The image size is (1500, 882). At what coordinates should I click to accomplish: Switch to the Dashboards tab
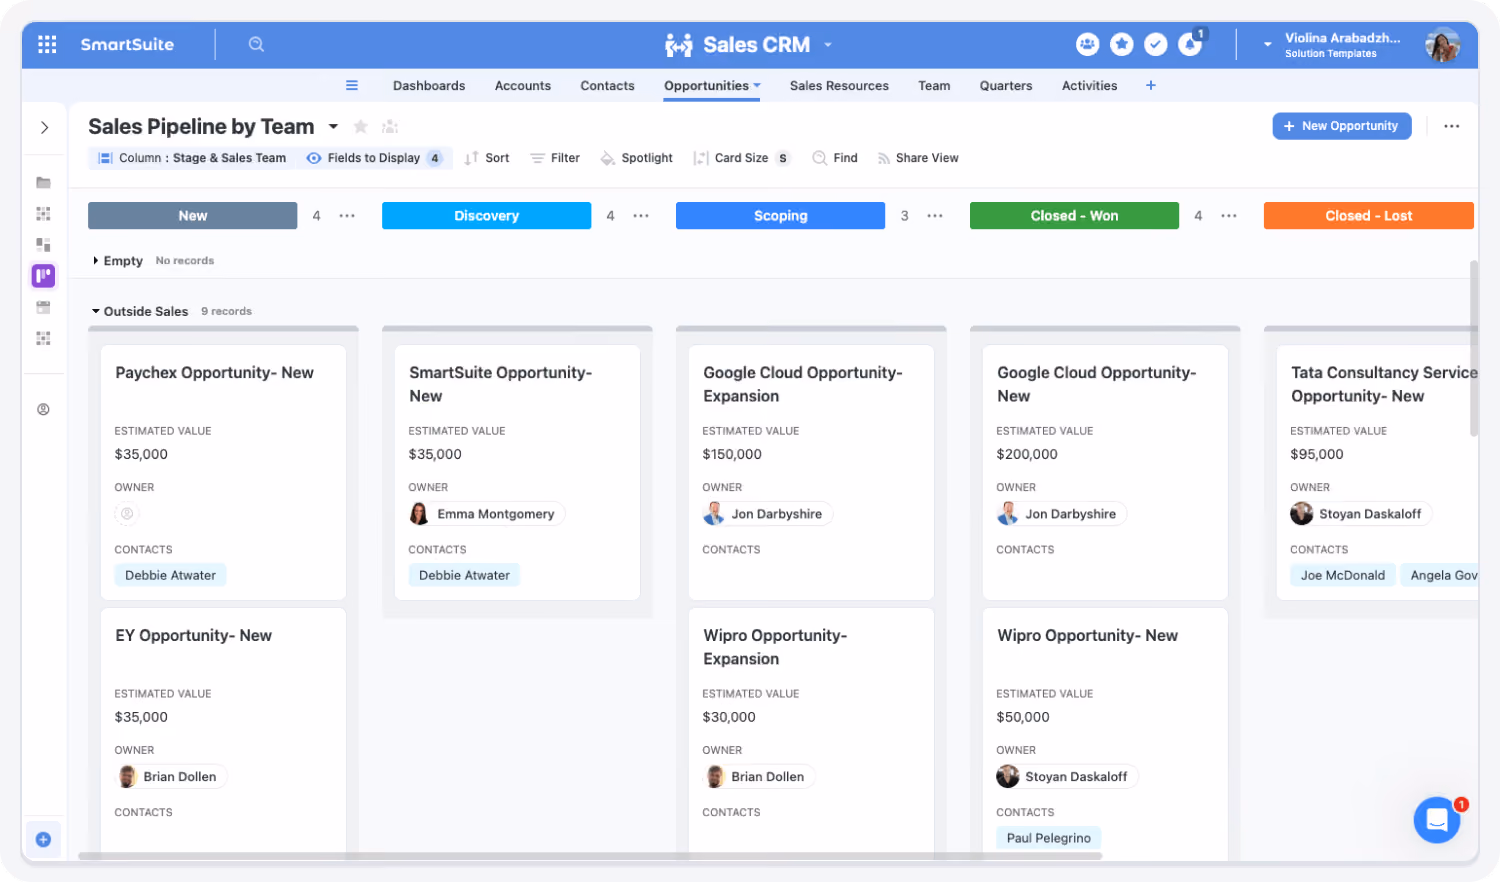point(429,86)
